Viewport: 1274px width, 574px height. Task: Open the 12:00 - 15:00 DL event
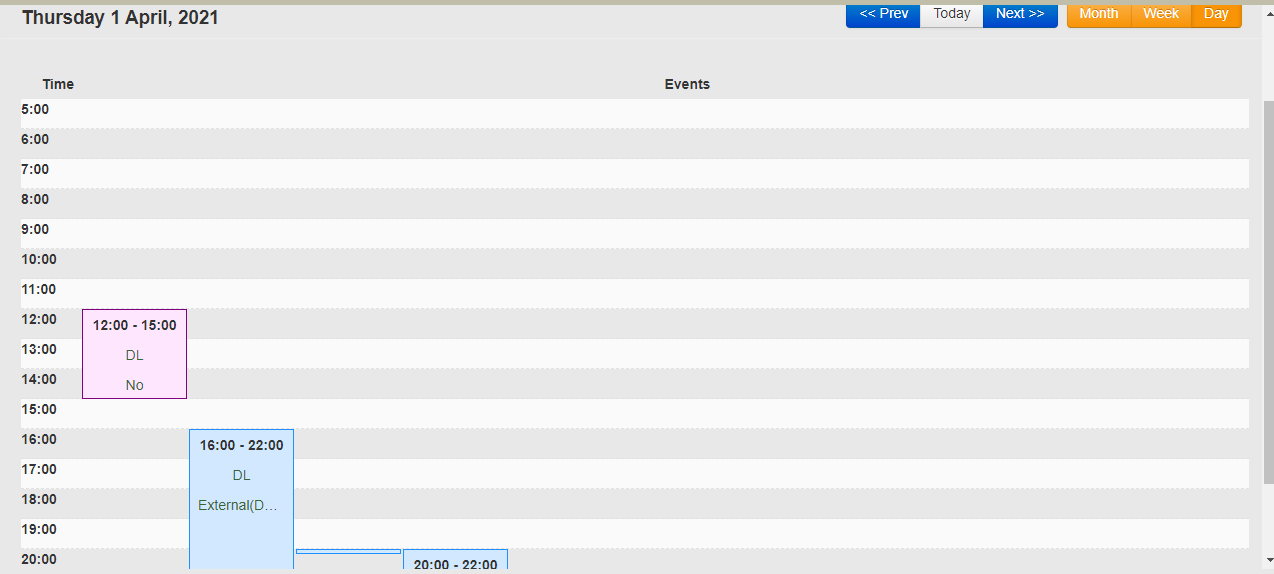(134, 354)
